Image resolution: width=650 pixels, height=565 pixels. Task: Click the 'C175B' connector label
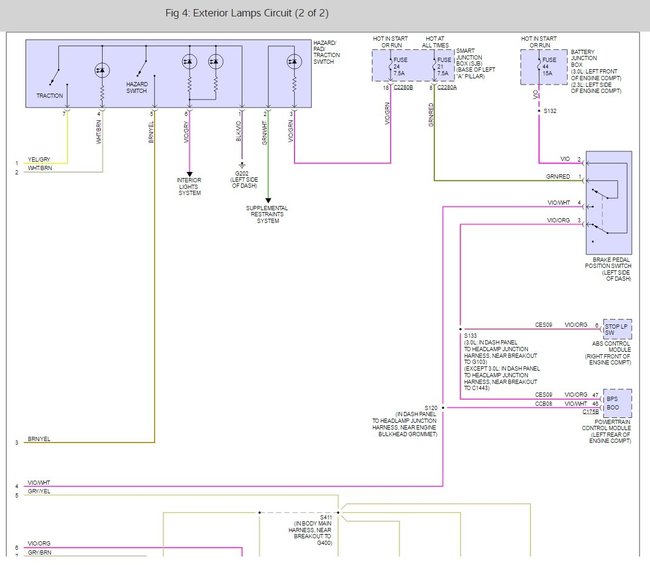tap(591, 412)
